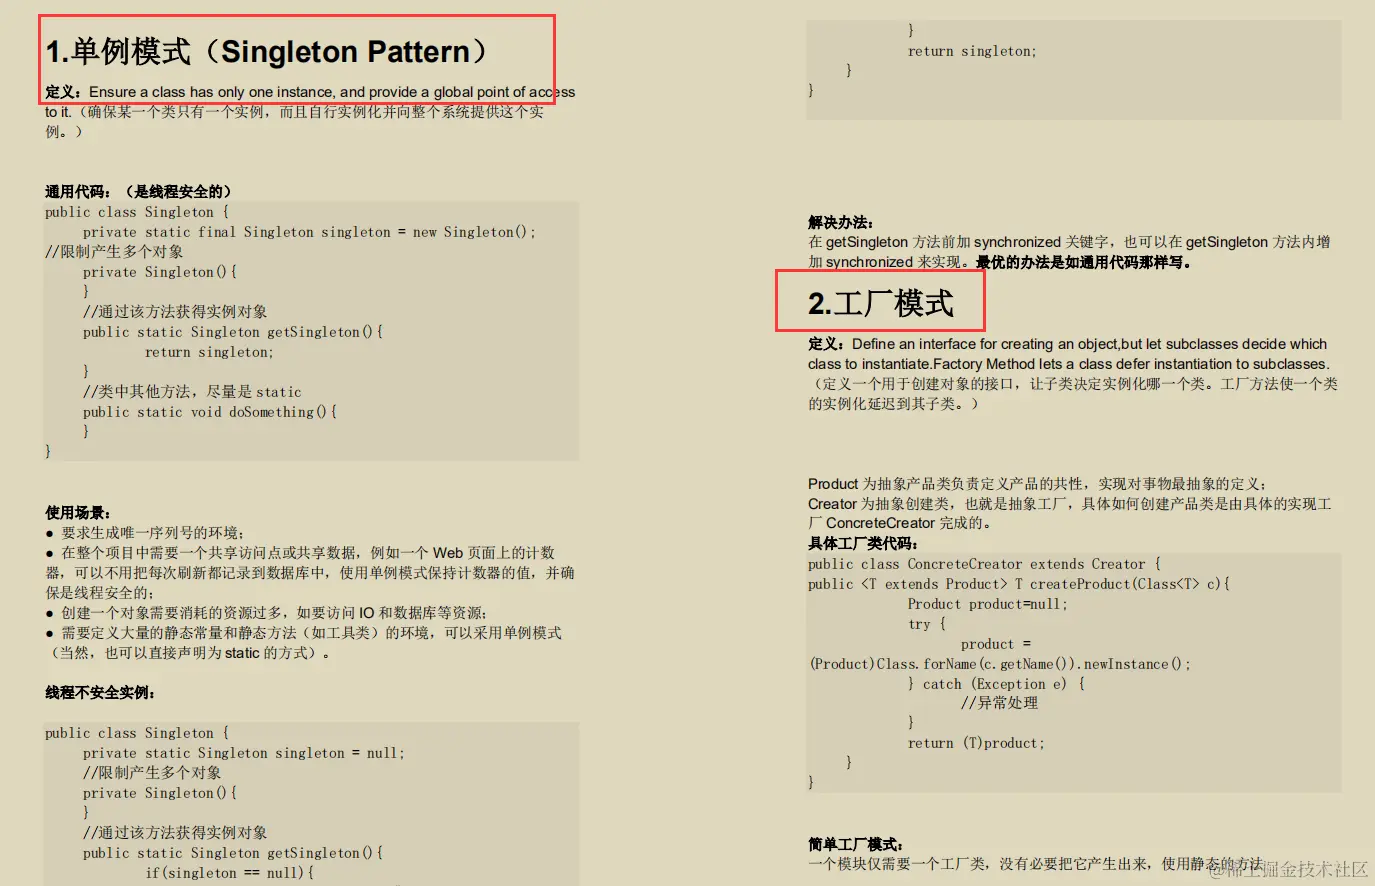The width and height of the screenshot is (1375, 886).
Task: Click the '具体工厂类代码：' subheading
Action: tap(863, 543)
